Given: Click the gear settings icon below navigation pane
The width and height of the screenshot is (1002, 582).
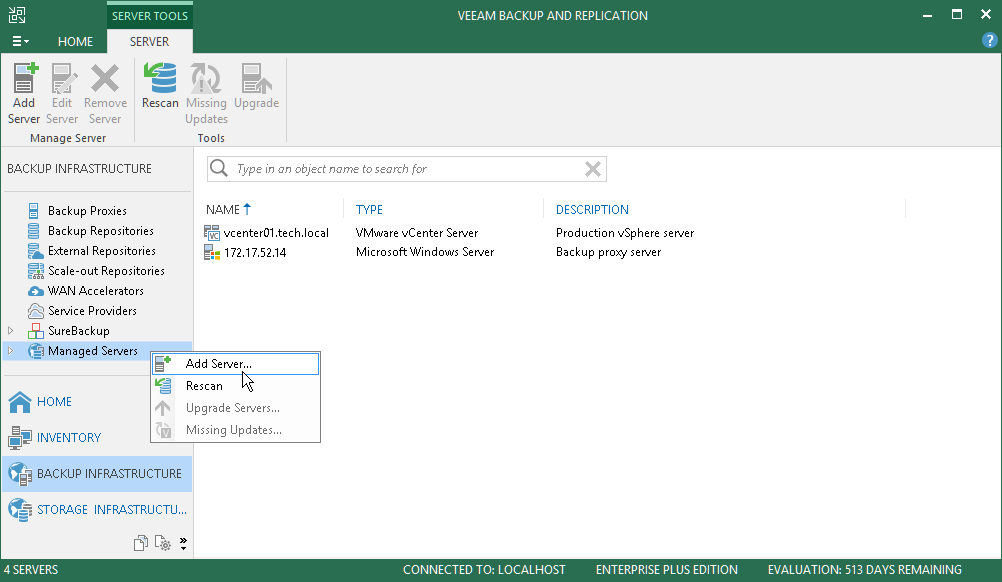Looking at the screenshot, I should pos(162,543).
